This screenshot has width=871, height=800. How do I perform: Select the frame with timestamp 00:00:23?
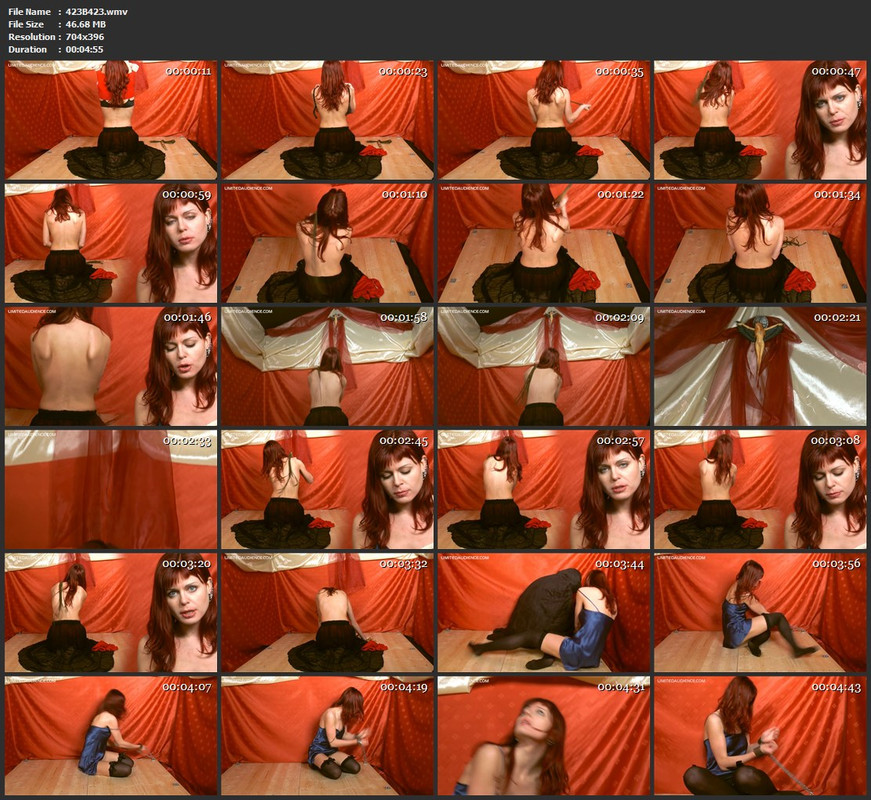[327, 120]
